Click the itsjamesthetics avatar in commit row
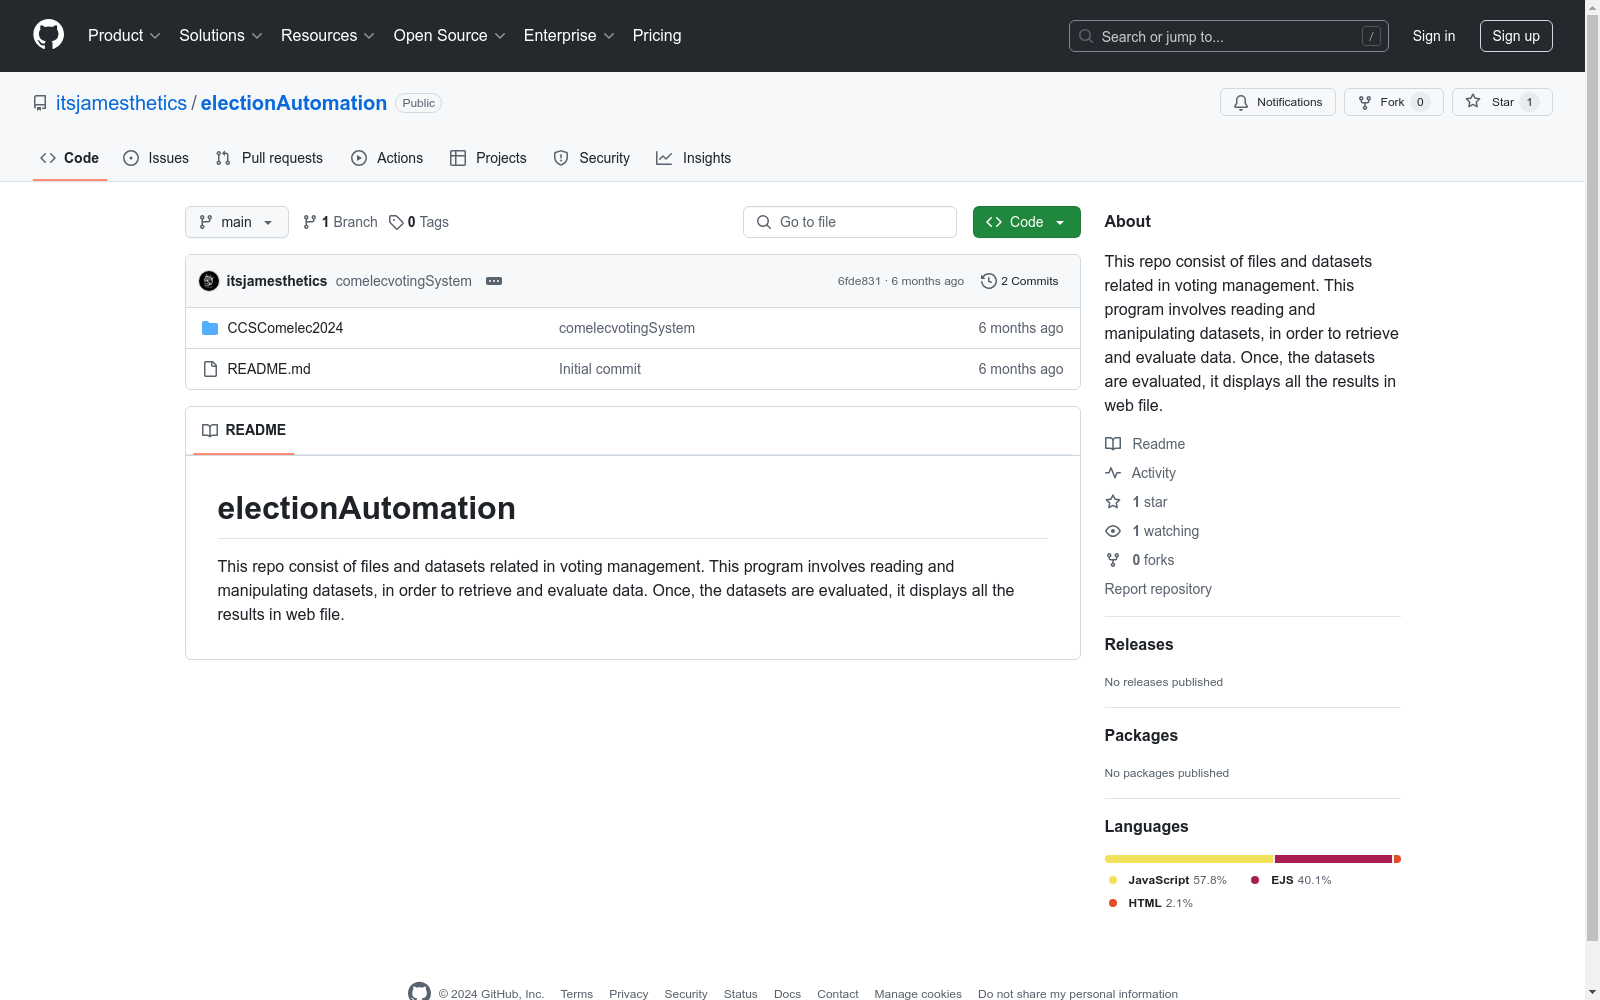The width and height of the screenshot is (1600, 1000). click(209, 281)
